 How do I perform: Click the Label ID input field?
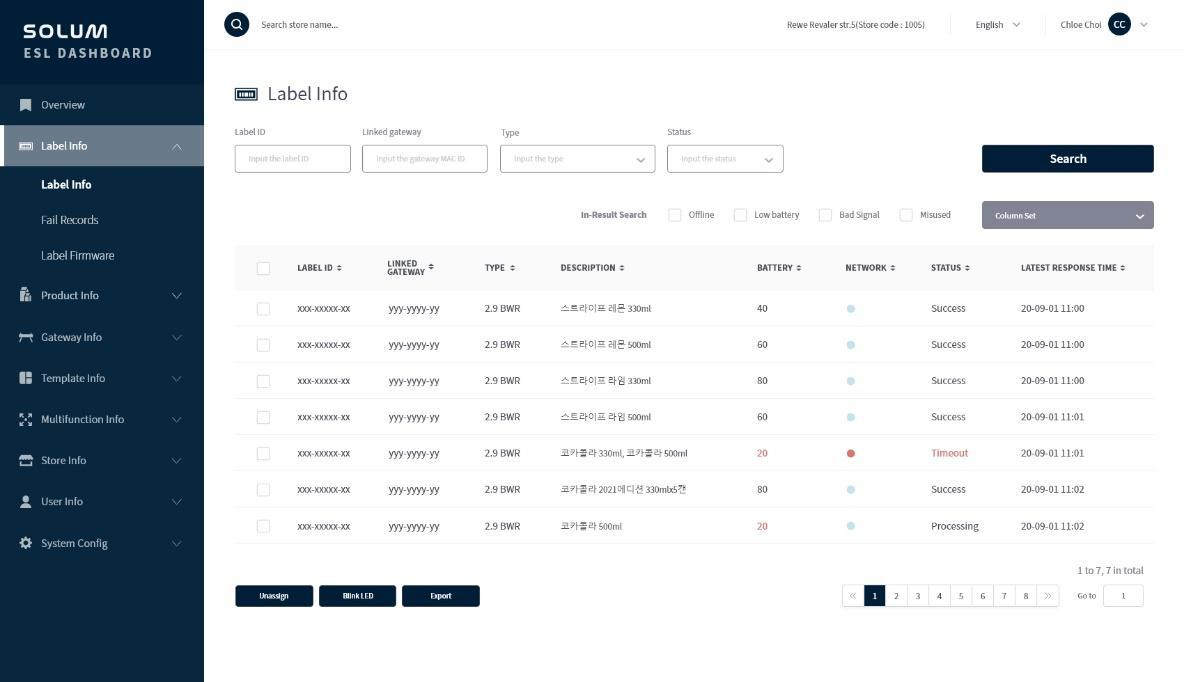point(292,159)
